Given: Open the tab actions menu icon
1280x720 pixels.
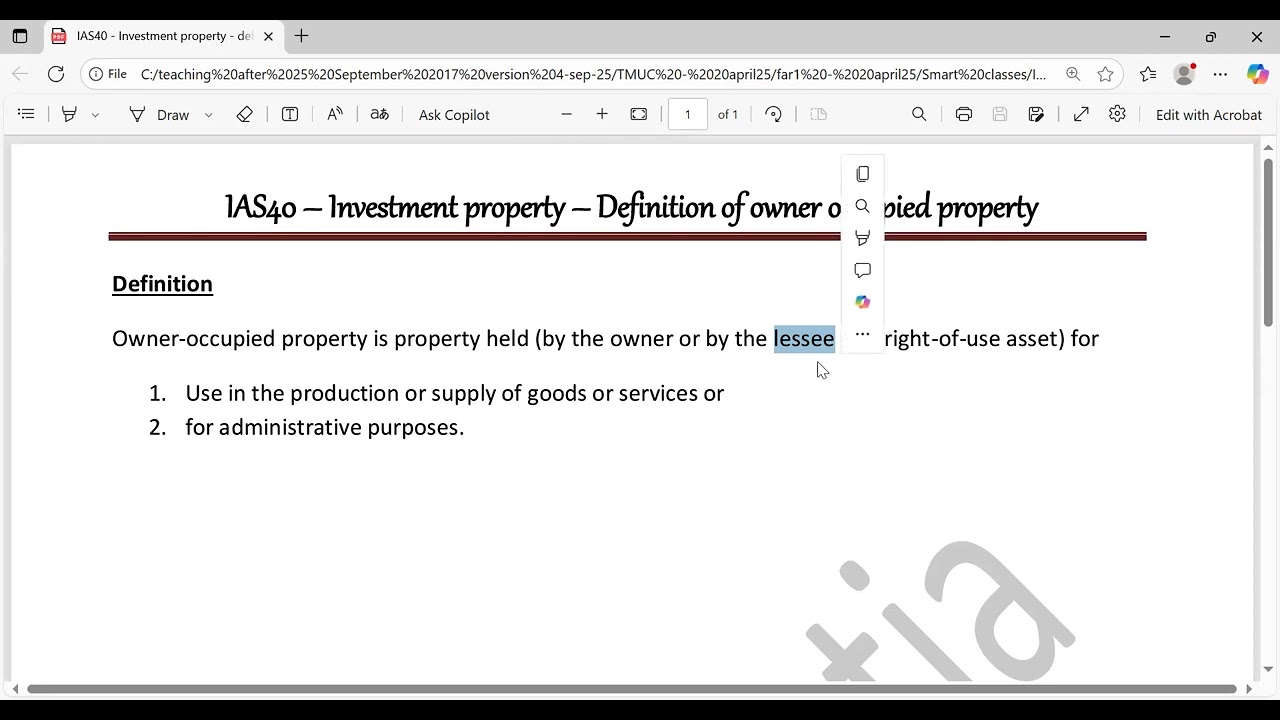Looking at the screenshot, I should (19, 36).
